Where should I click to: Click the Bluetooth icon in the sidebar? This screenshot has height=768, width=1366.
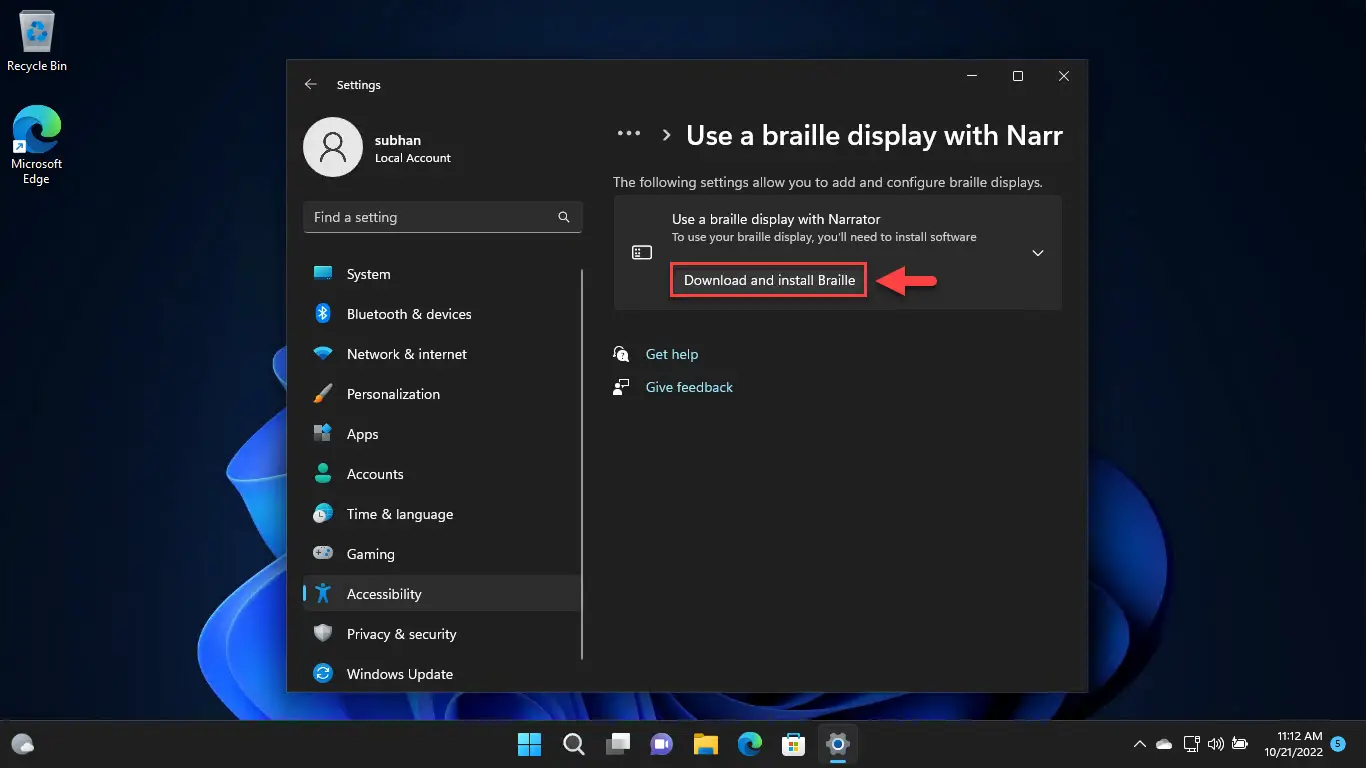323,314
